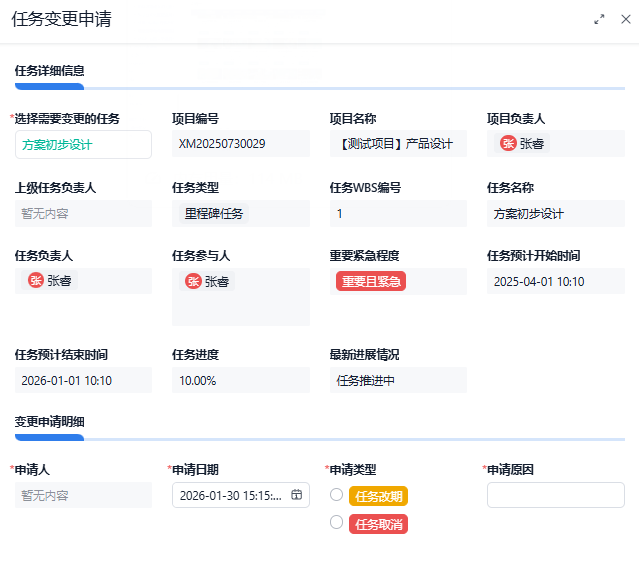Select the 任务取消 radio button
Viewport: 639px width, 585px height.
click(x=336, y=522)
